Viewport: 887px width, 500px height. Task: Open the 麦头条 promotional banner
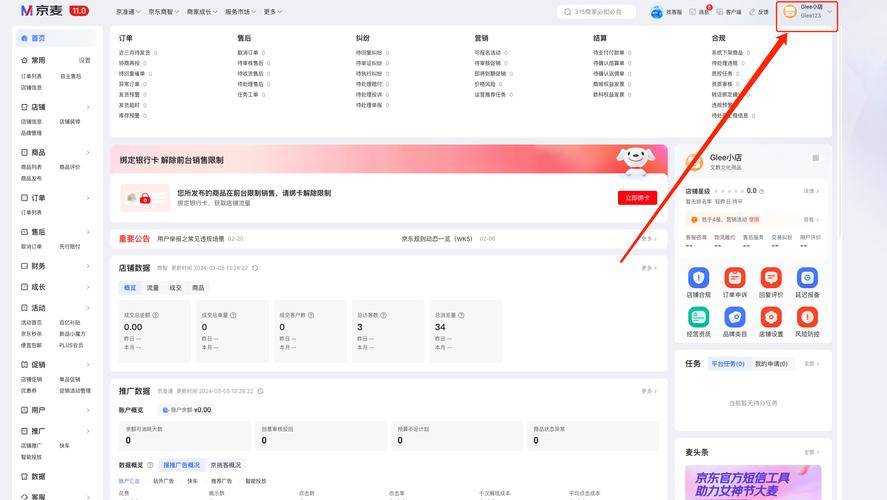click(x=753, y=482)
